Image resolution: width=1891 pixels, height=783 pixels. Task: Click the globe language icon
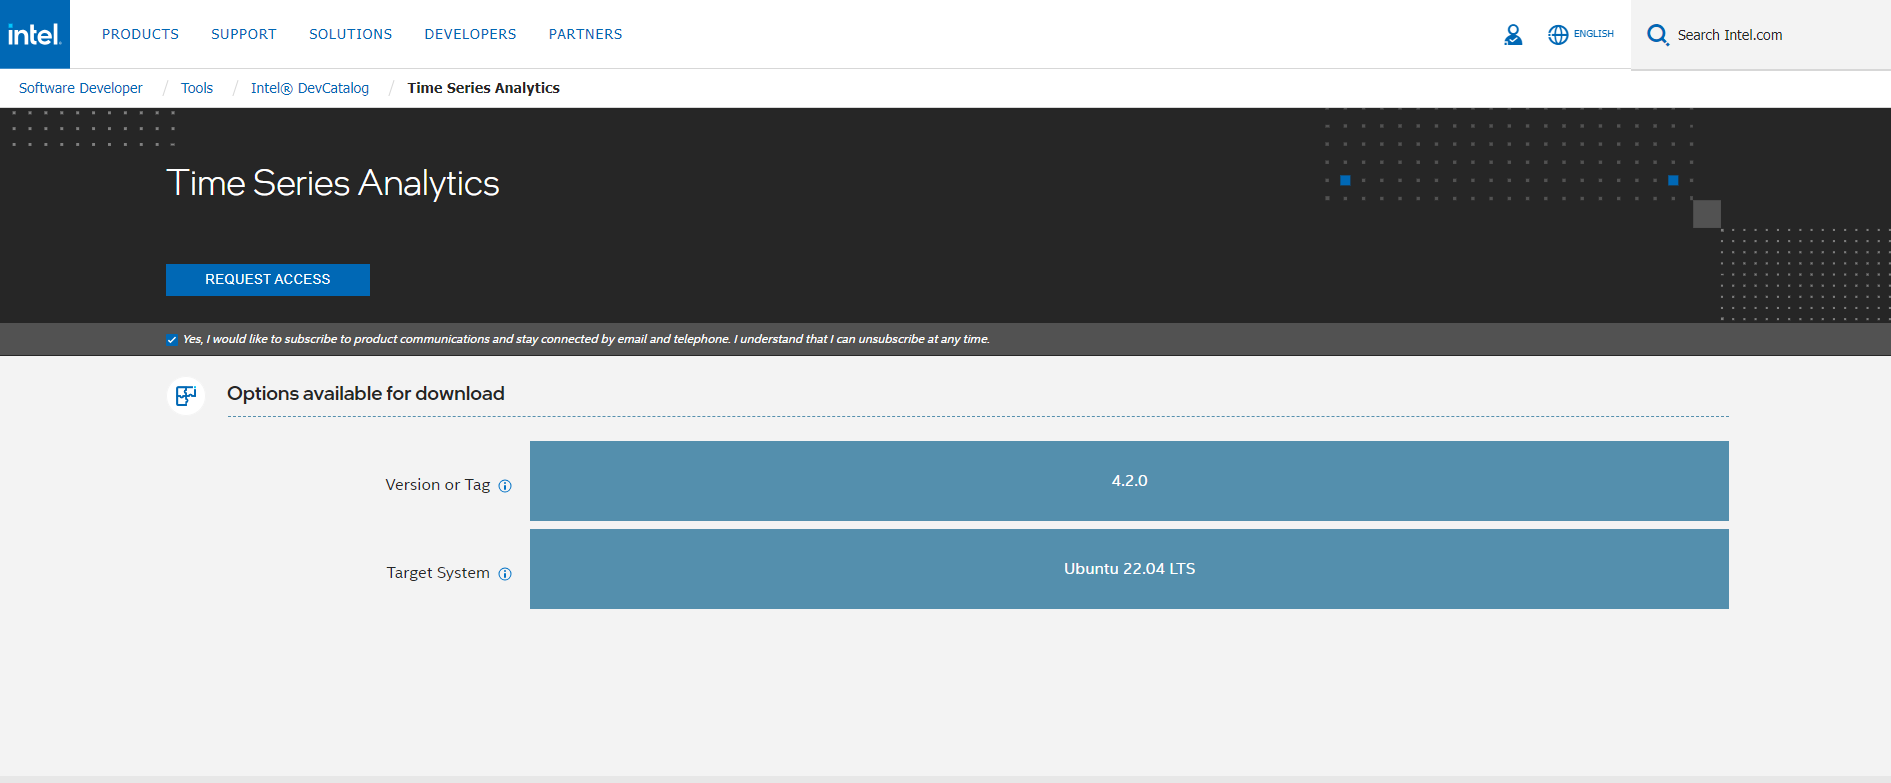[x=1558, y=35]
